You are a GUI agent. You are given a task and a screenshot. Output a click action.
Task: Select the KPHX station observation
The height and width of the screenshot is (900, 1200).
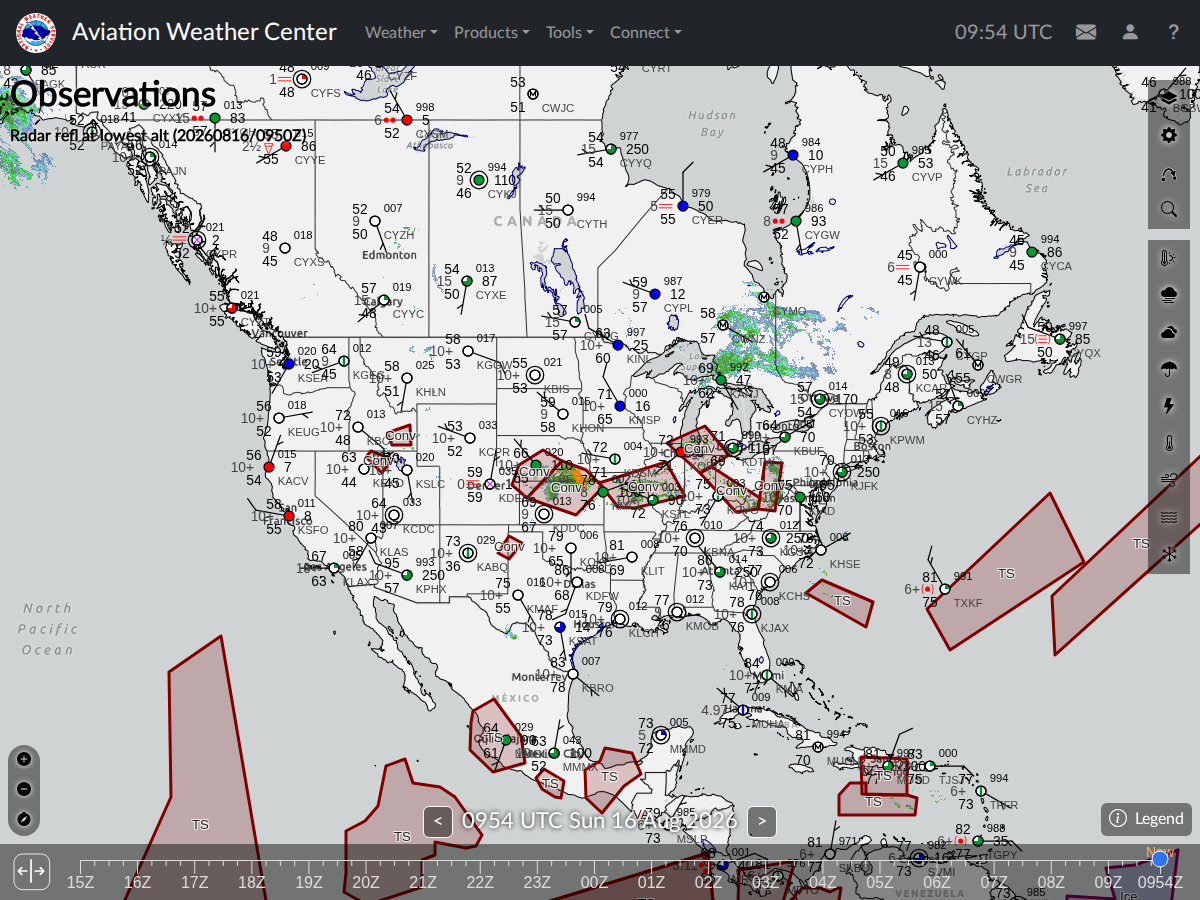click(x=407, y=576)
